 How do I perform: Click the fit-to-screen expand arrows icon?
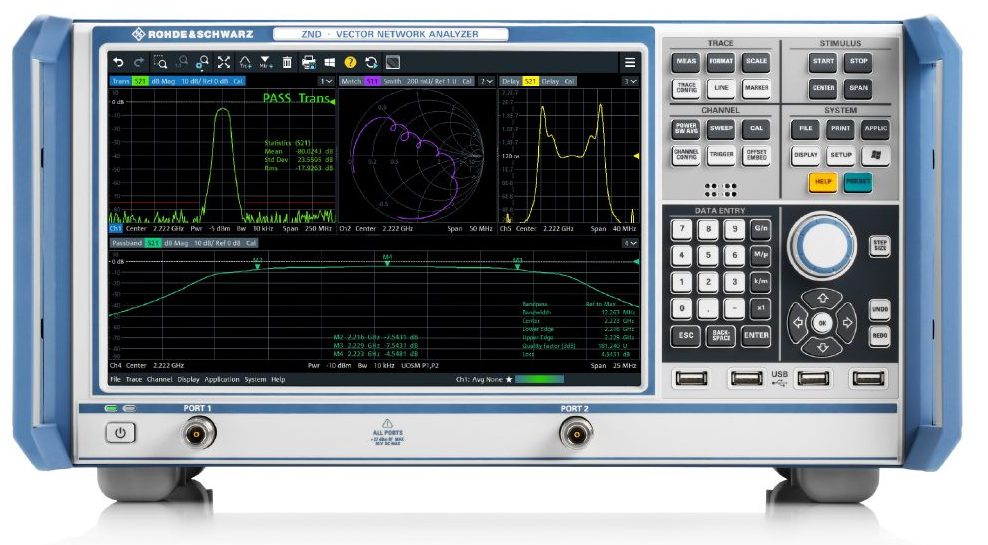pos(224,62)
